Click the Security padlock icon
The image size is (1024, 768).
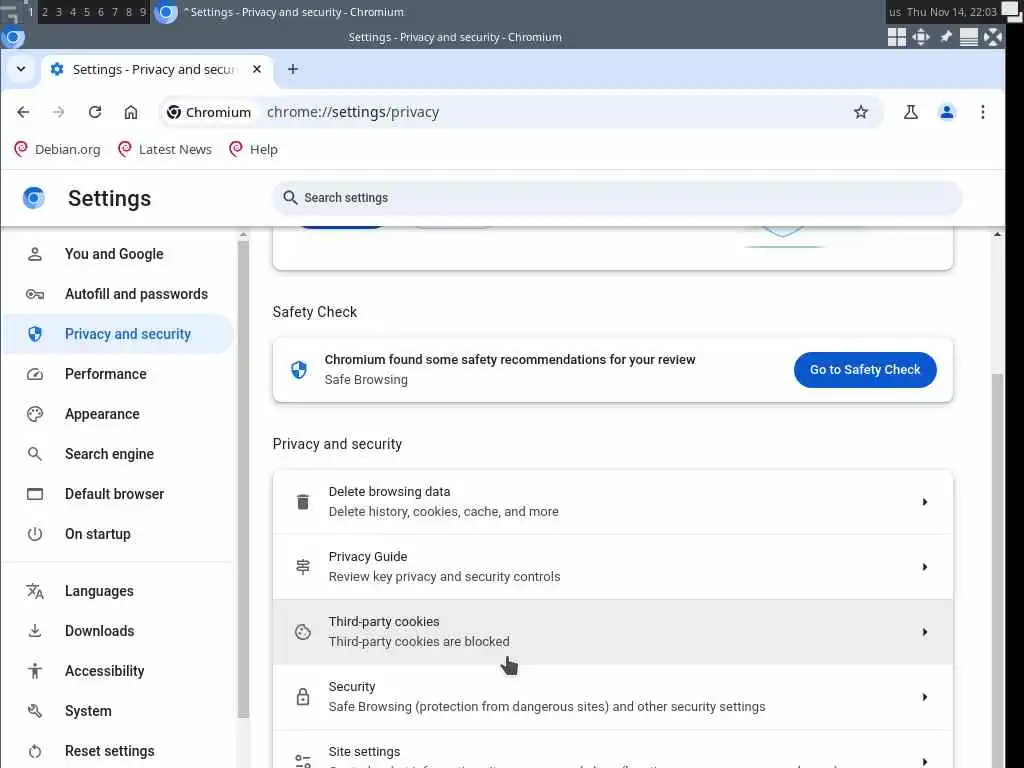(x=303, y=697)
